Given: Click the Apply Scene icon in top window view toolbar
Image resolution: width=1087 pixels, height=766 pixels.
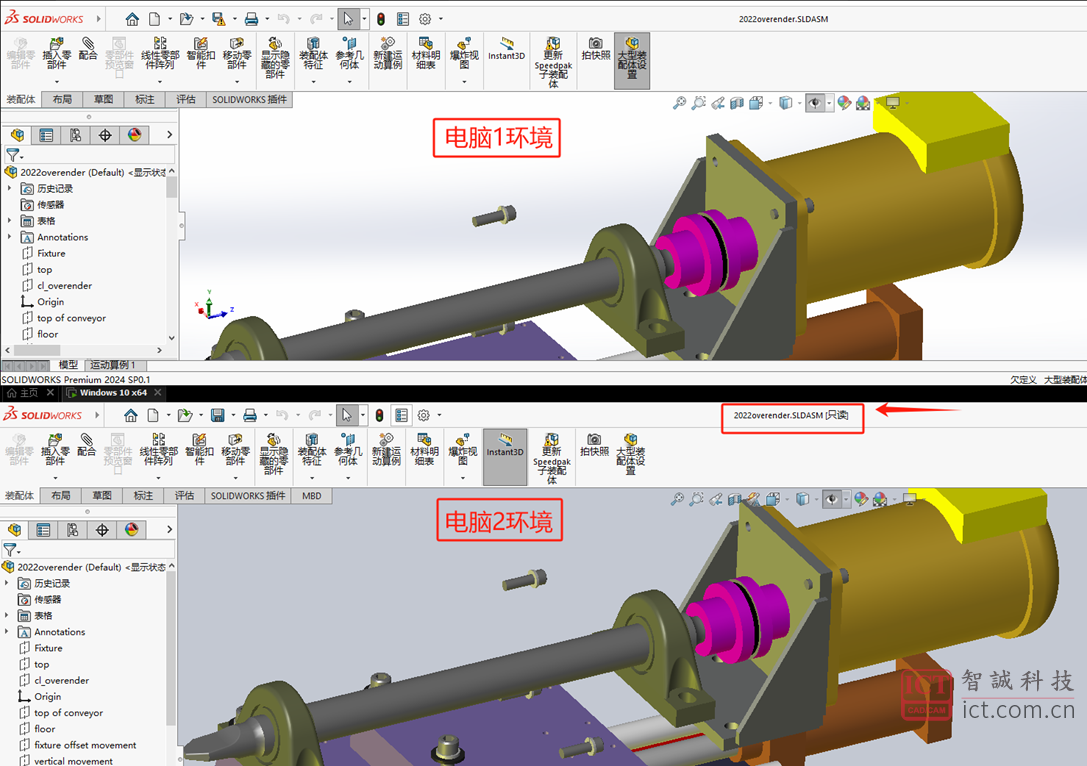Looking at the screenshot, I should [x=863, y=103].
